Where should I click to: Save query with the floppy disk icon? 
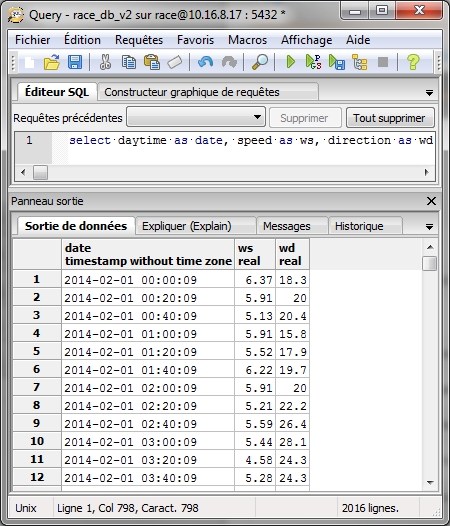point(75,62)
